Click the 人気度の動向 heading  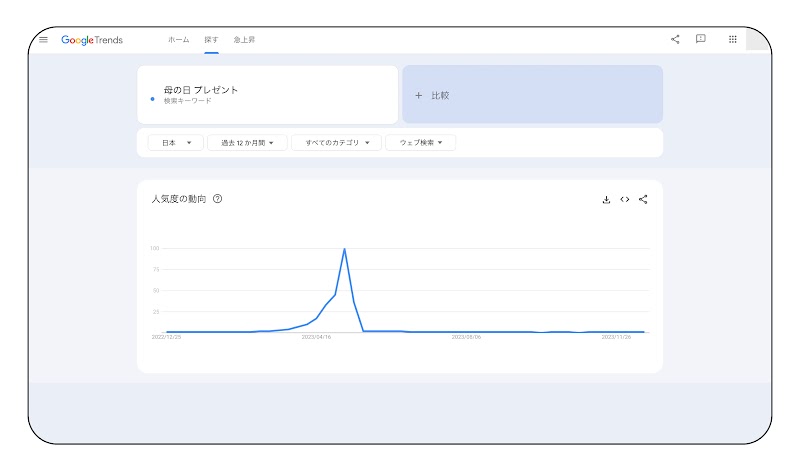pos(179,199)
